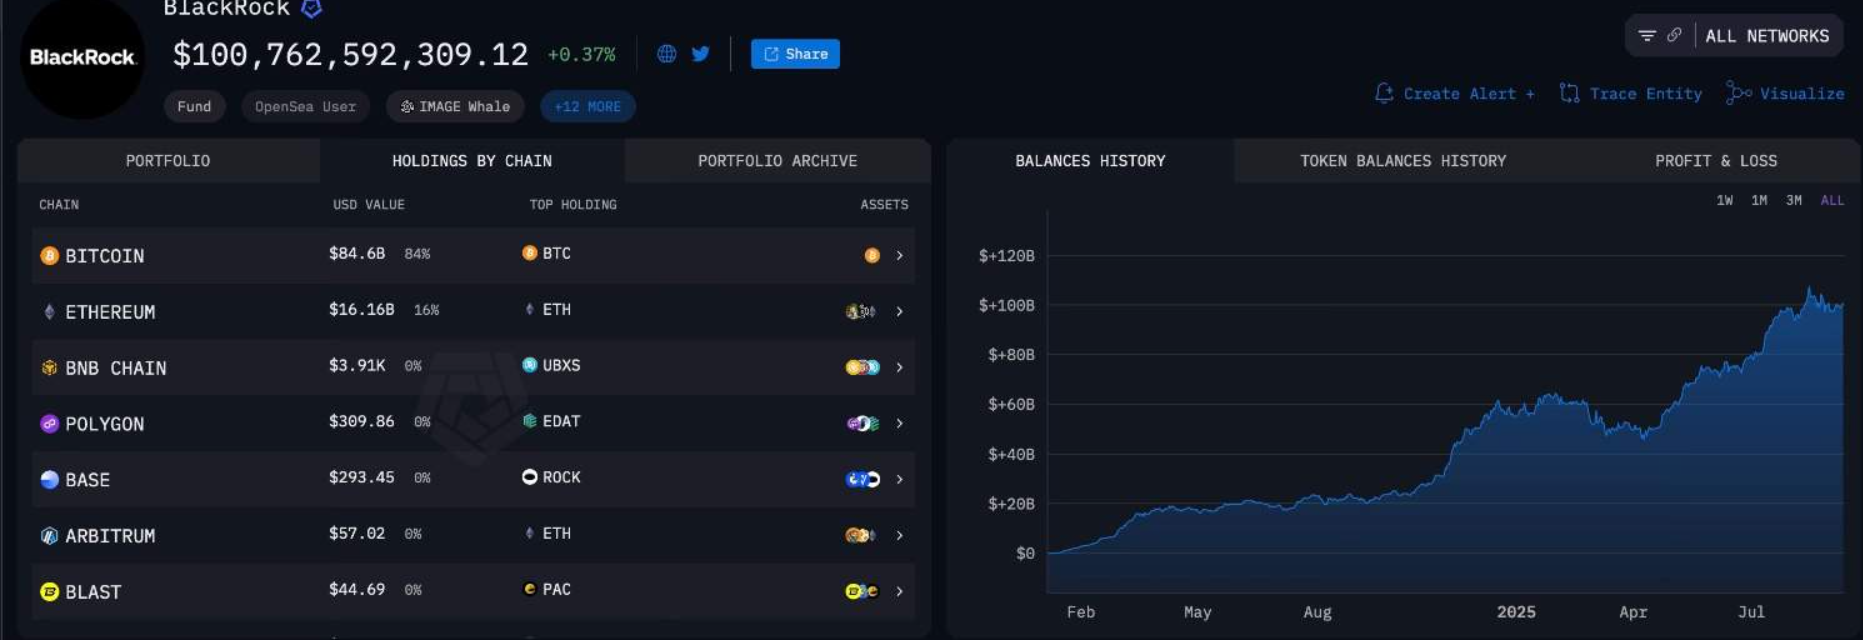The image size is (1863, 640).
Task: Open the globe website icon
Action: point(667,54)
